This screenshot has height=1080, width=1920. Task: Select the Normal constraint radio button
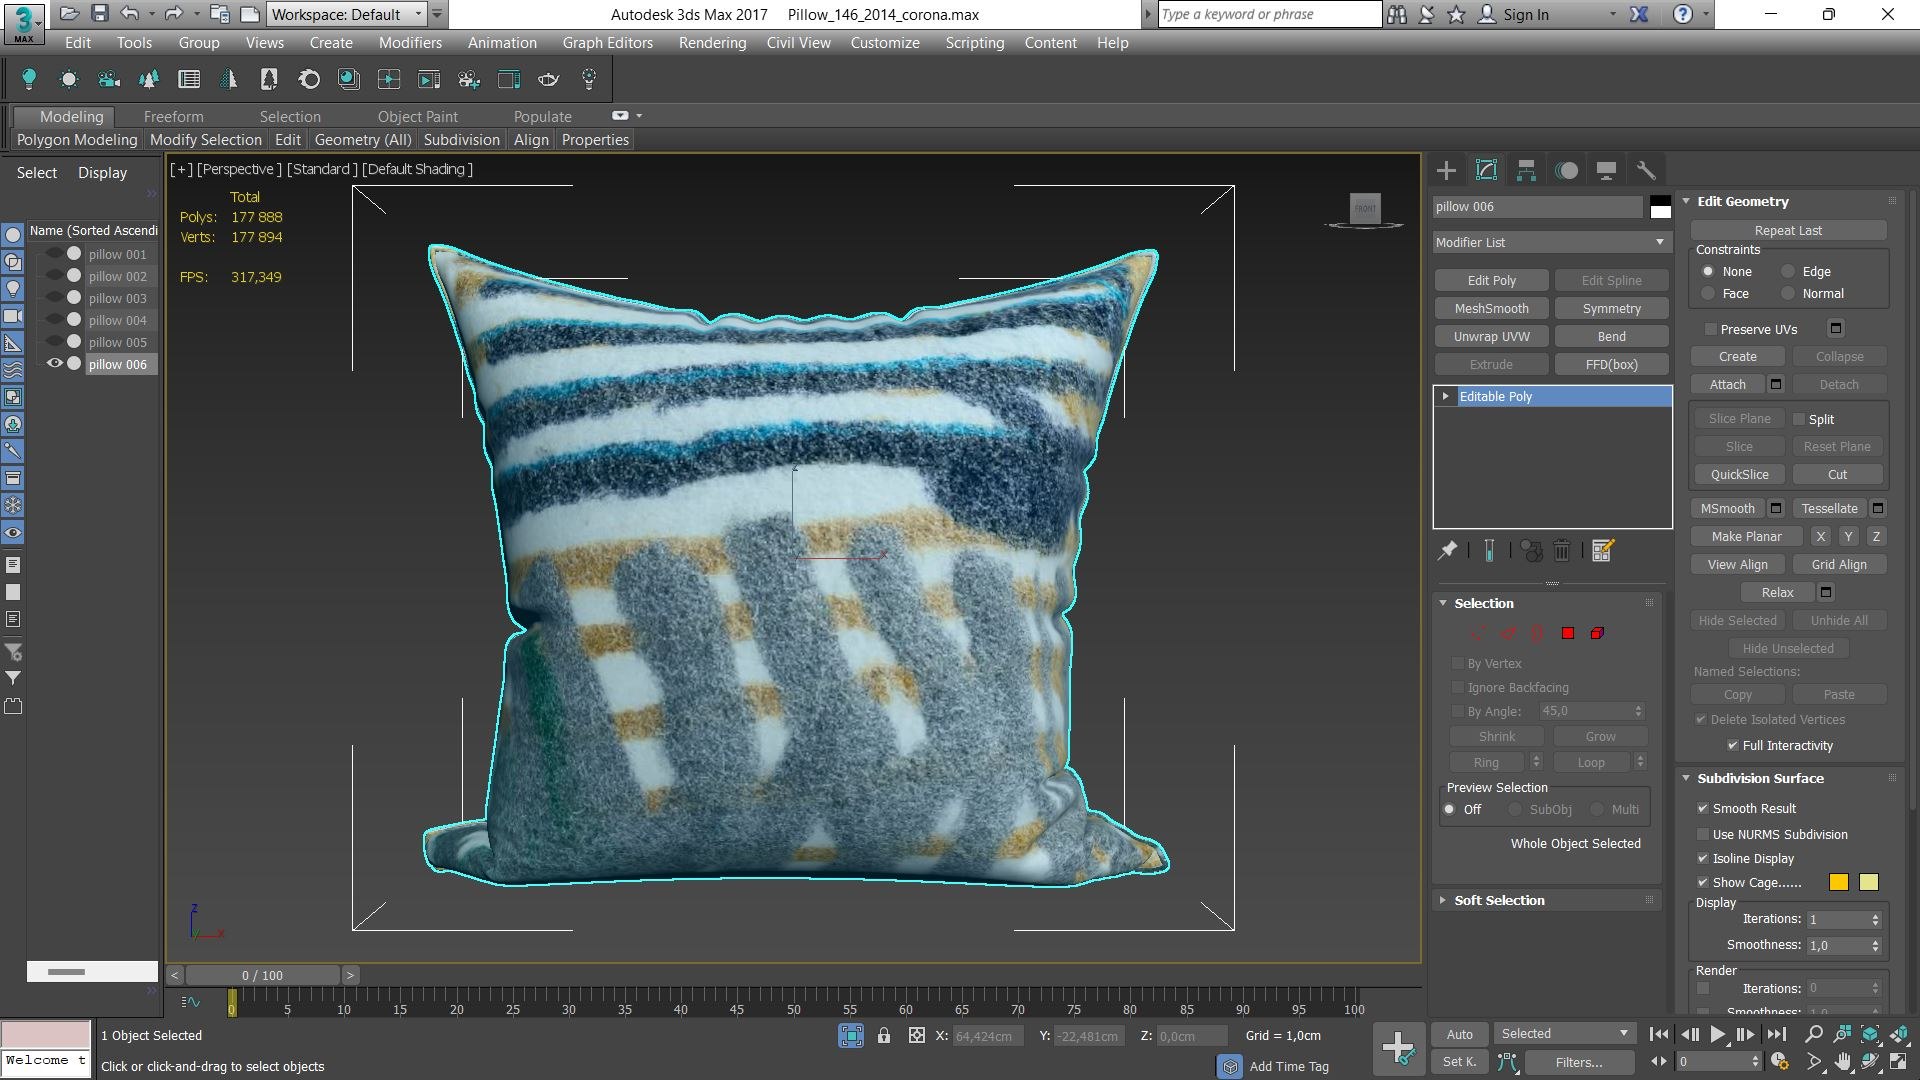click(1788, 294)
